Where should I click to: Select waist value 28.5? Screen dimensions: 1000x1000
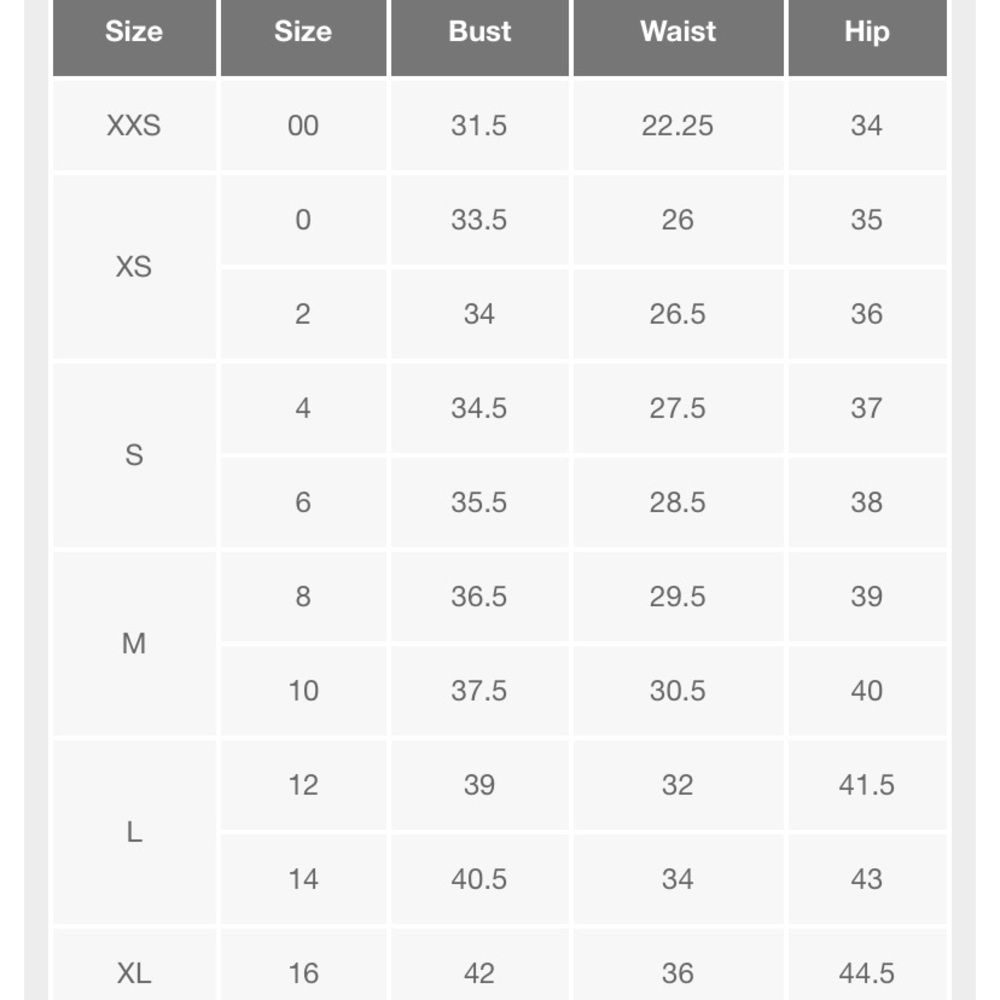click(x=678, y=502)
